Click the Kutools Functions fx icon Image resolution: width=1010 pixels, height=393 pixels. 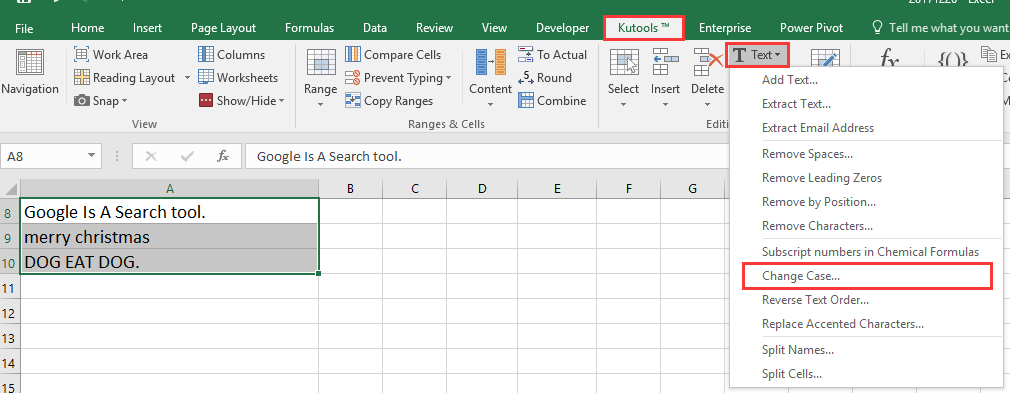point(890,59)
